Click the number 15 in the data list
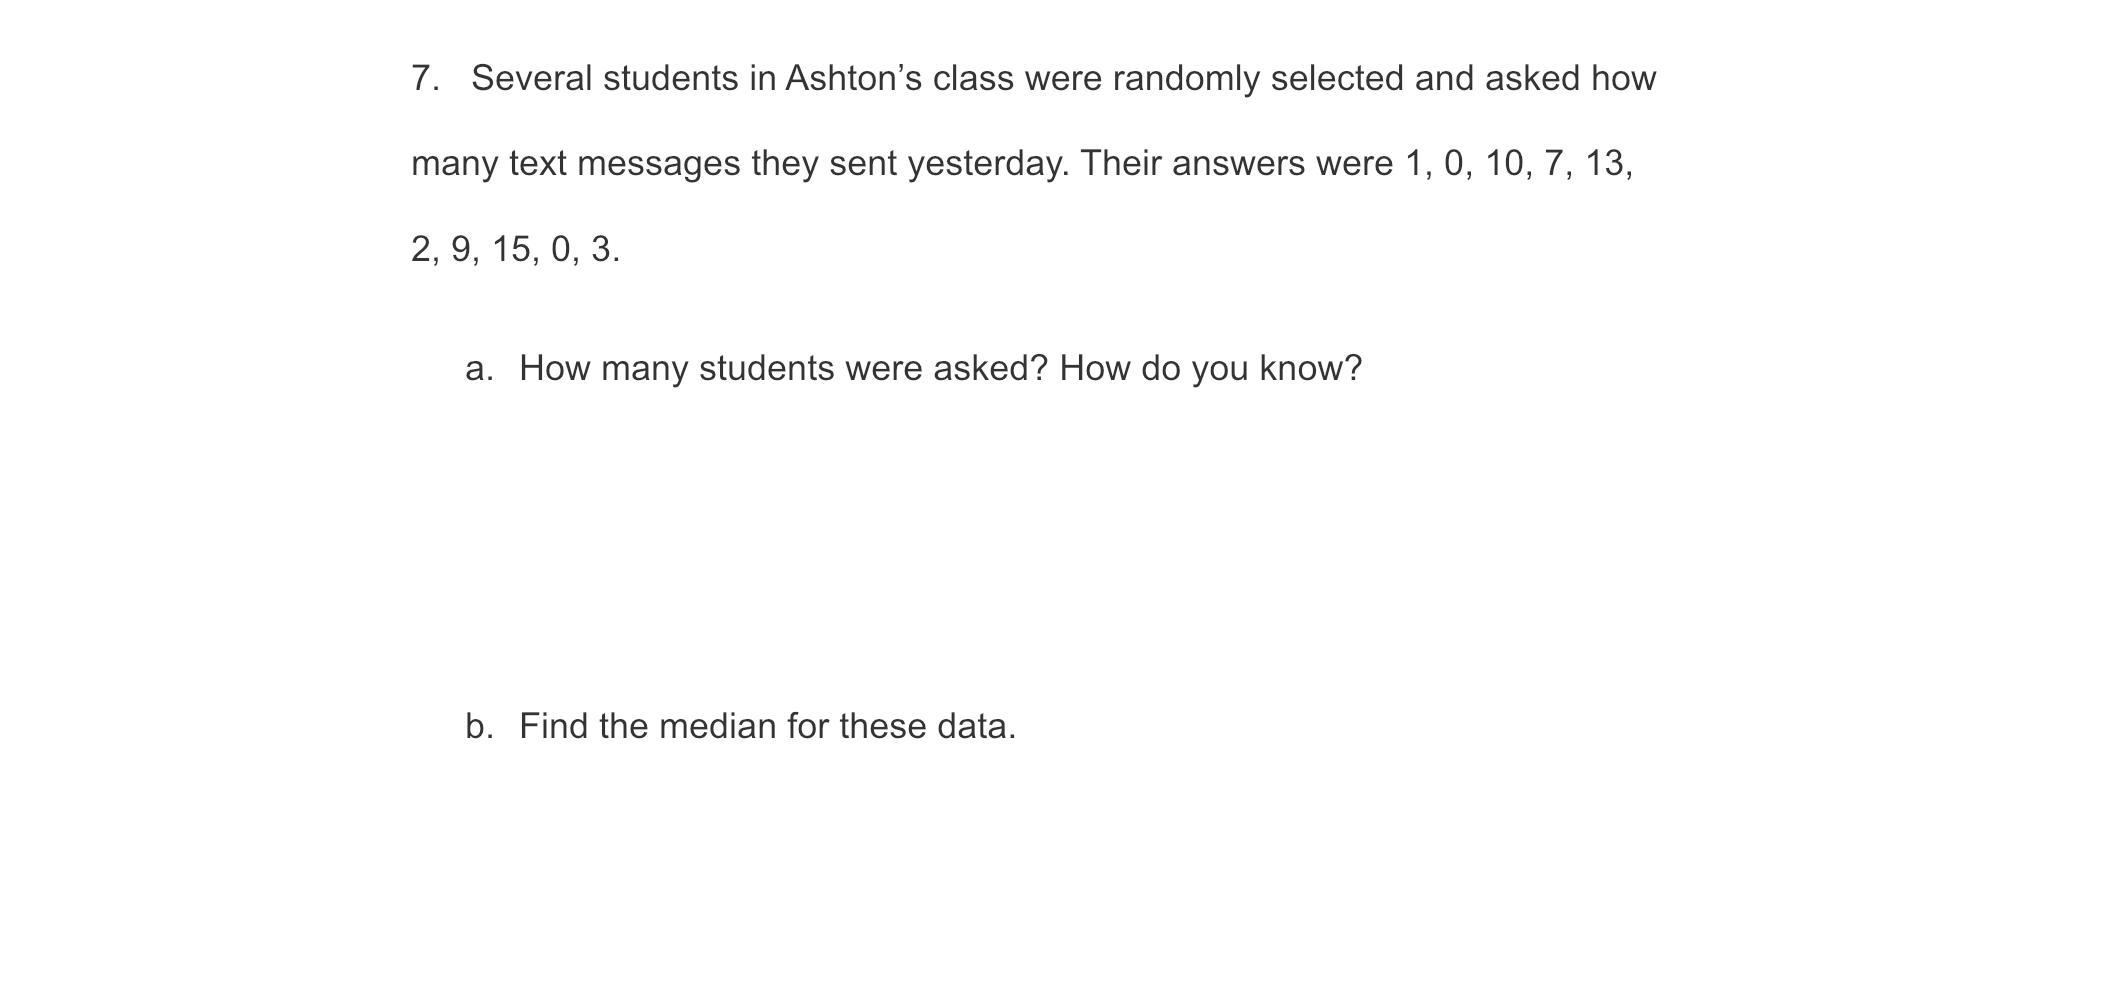 pyautogui.click(x=511, y=249)
